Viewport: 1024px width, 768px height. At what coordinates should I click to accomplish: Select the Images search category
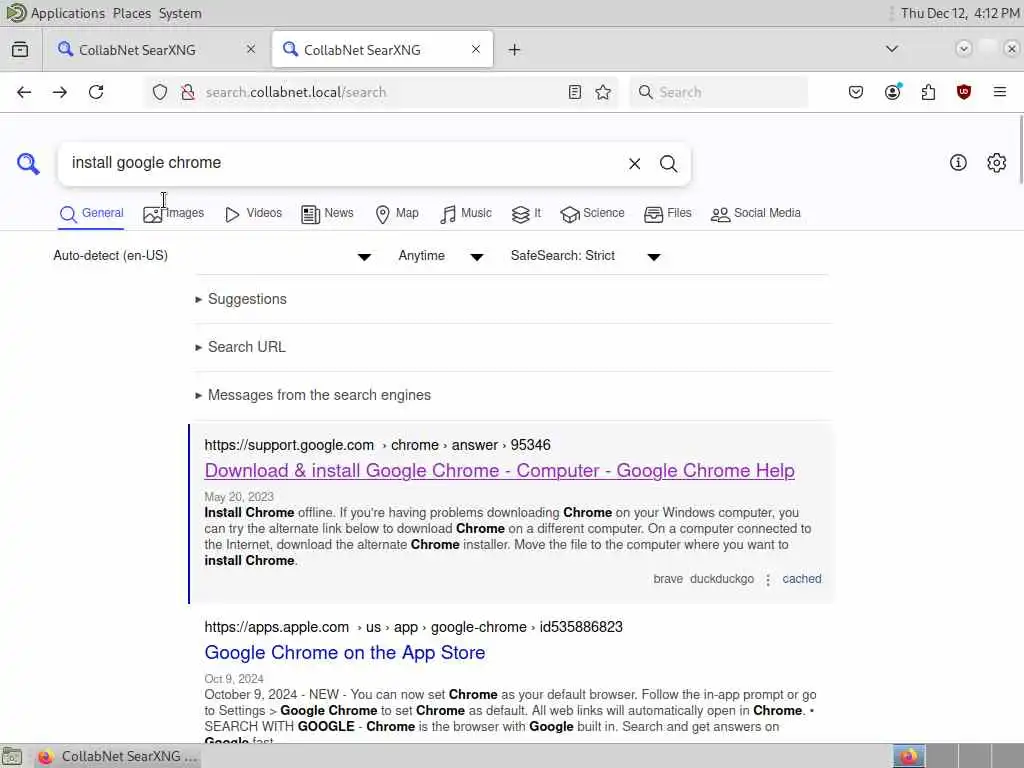pyautogui.click(x=174, y=214)
